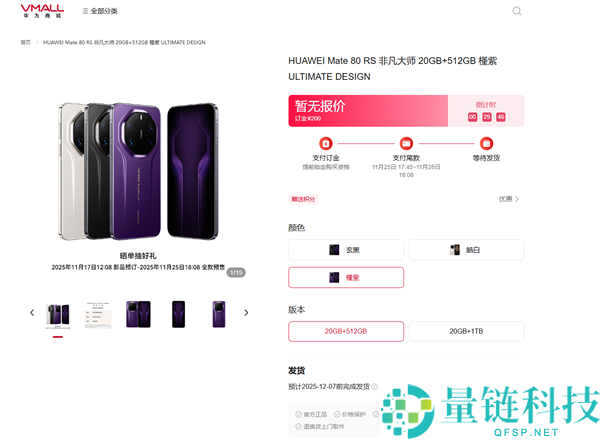This screenshot has width=600, height=443.
Task: Open the 全部分类 hamburger menu
Action: point(100,11)
